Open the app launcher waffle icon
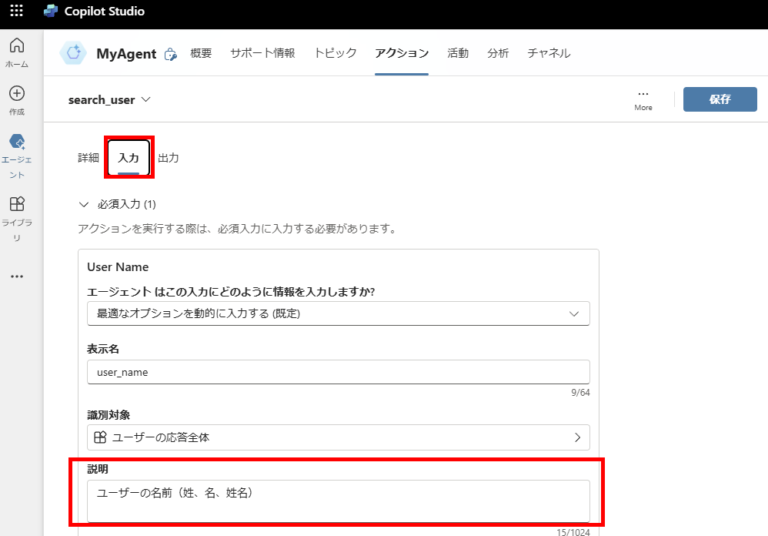The height and width of the screenshot is (536, 768). click(x=16, y=12)
